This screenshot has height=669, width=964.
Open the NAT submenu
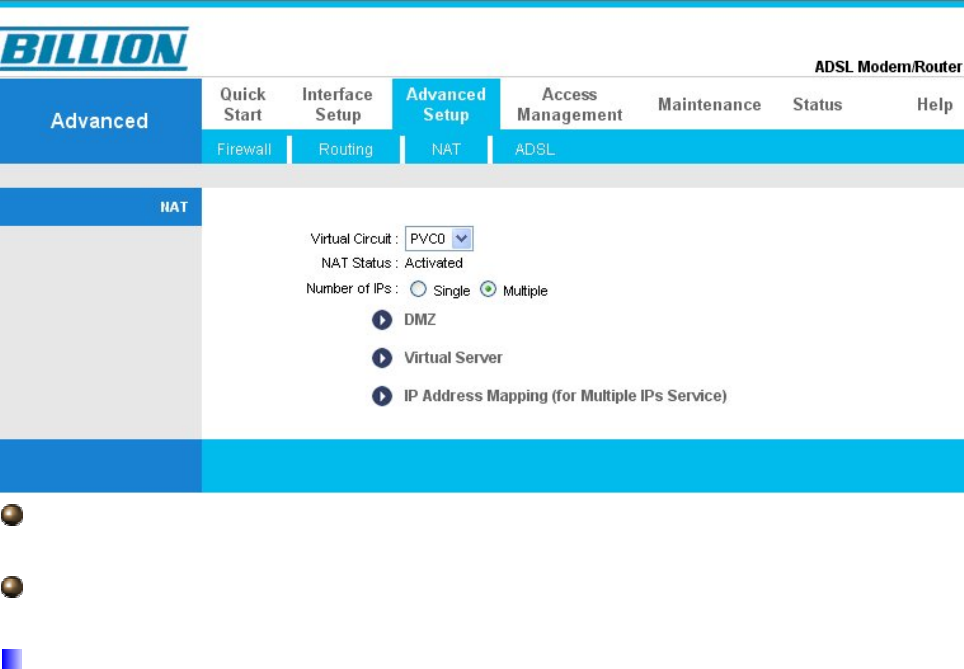point(446,149)
